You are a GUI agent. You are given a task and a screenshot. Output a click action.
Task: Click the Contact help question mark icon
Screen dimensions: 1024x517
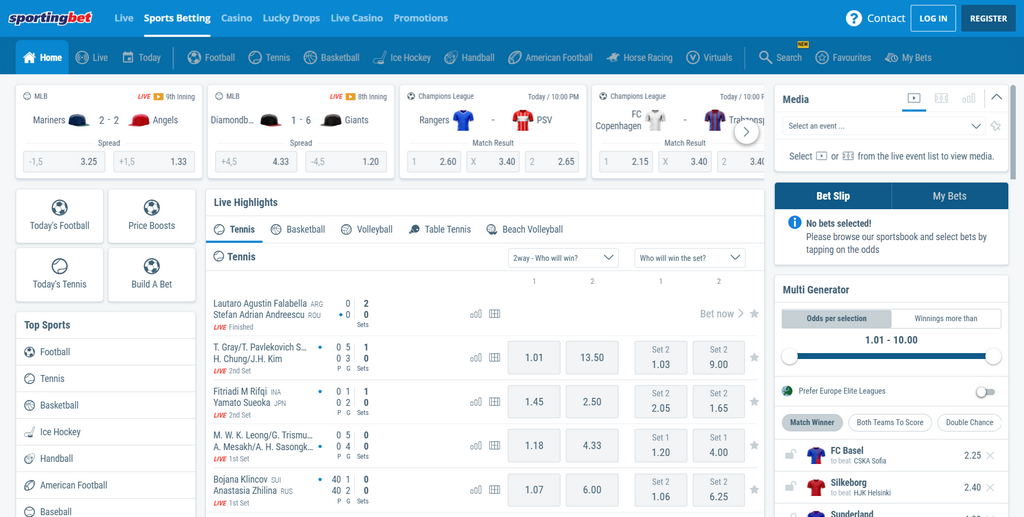tap(853, 18)
